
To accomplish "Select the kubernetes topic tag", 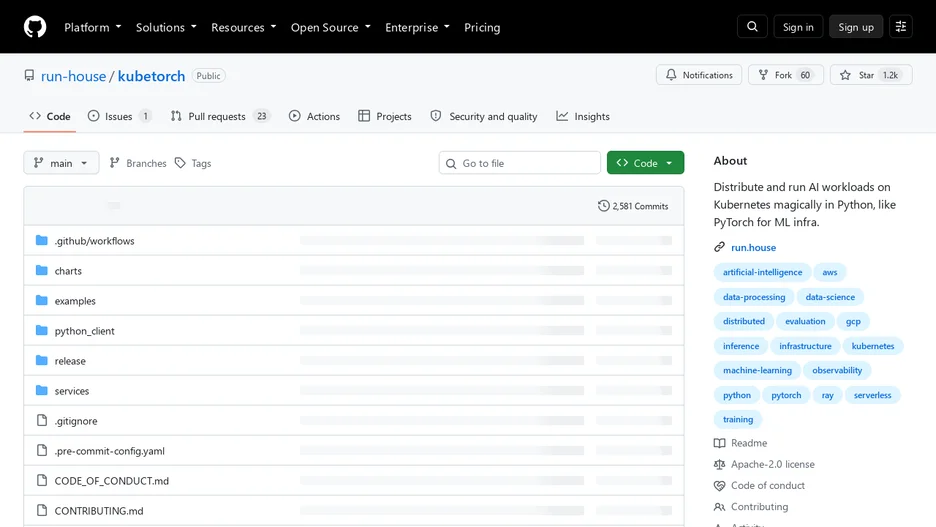I will pyautogui.click(x=873, y=346).
